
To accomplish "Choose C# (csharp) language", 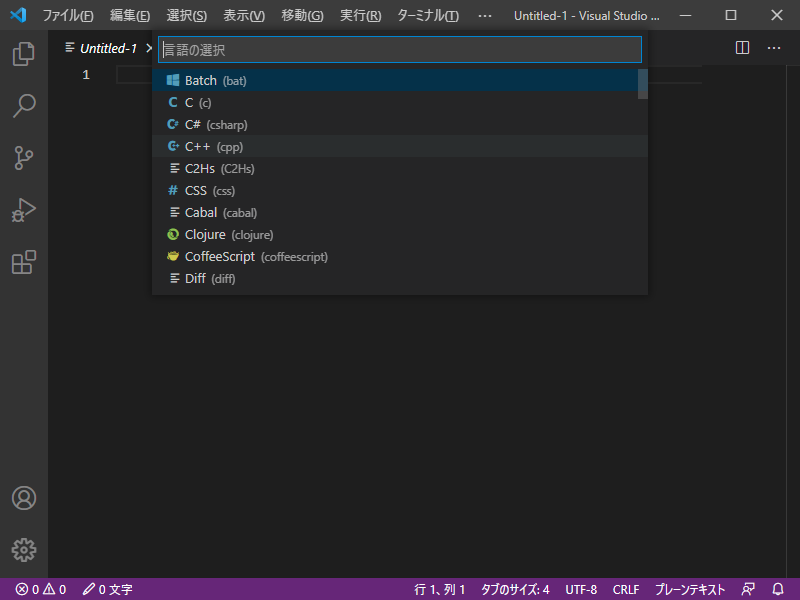I will tap(400, 124).
